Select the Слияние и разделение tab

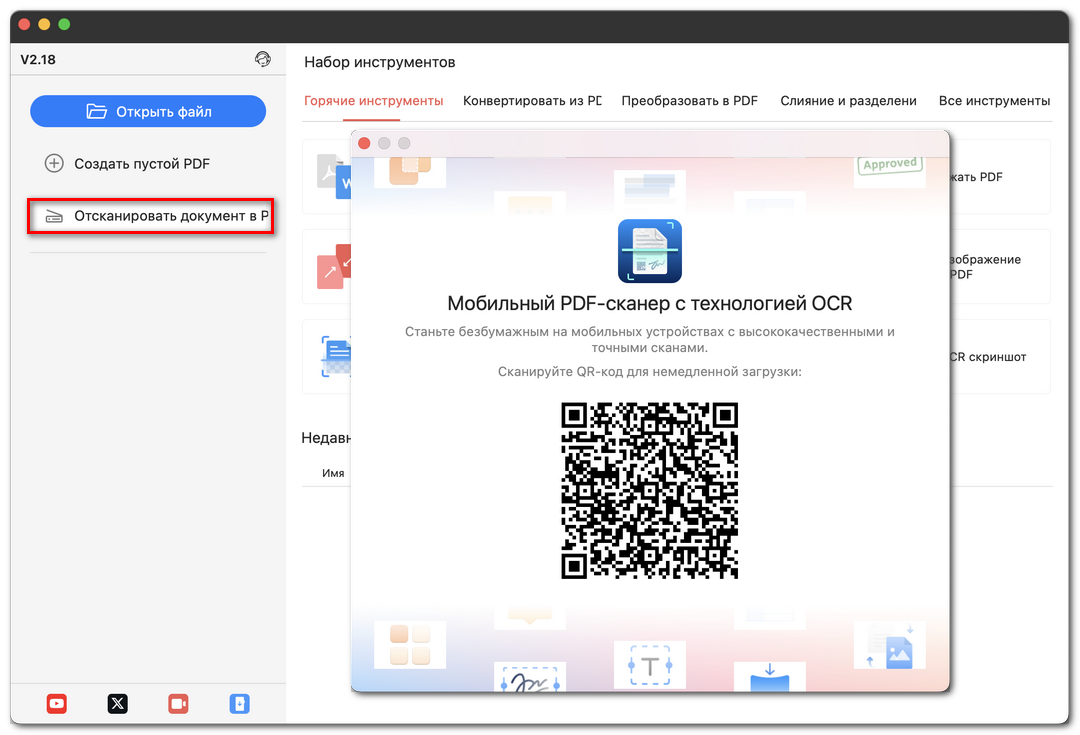pos(848,101)
